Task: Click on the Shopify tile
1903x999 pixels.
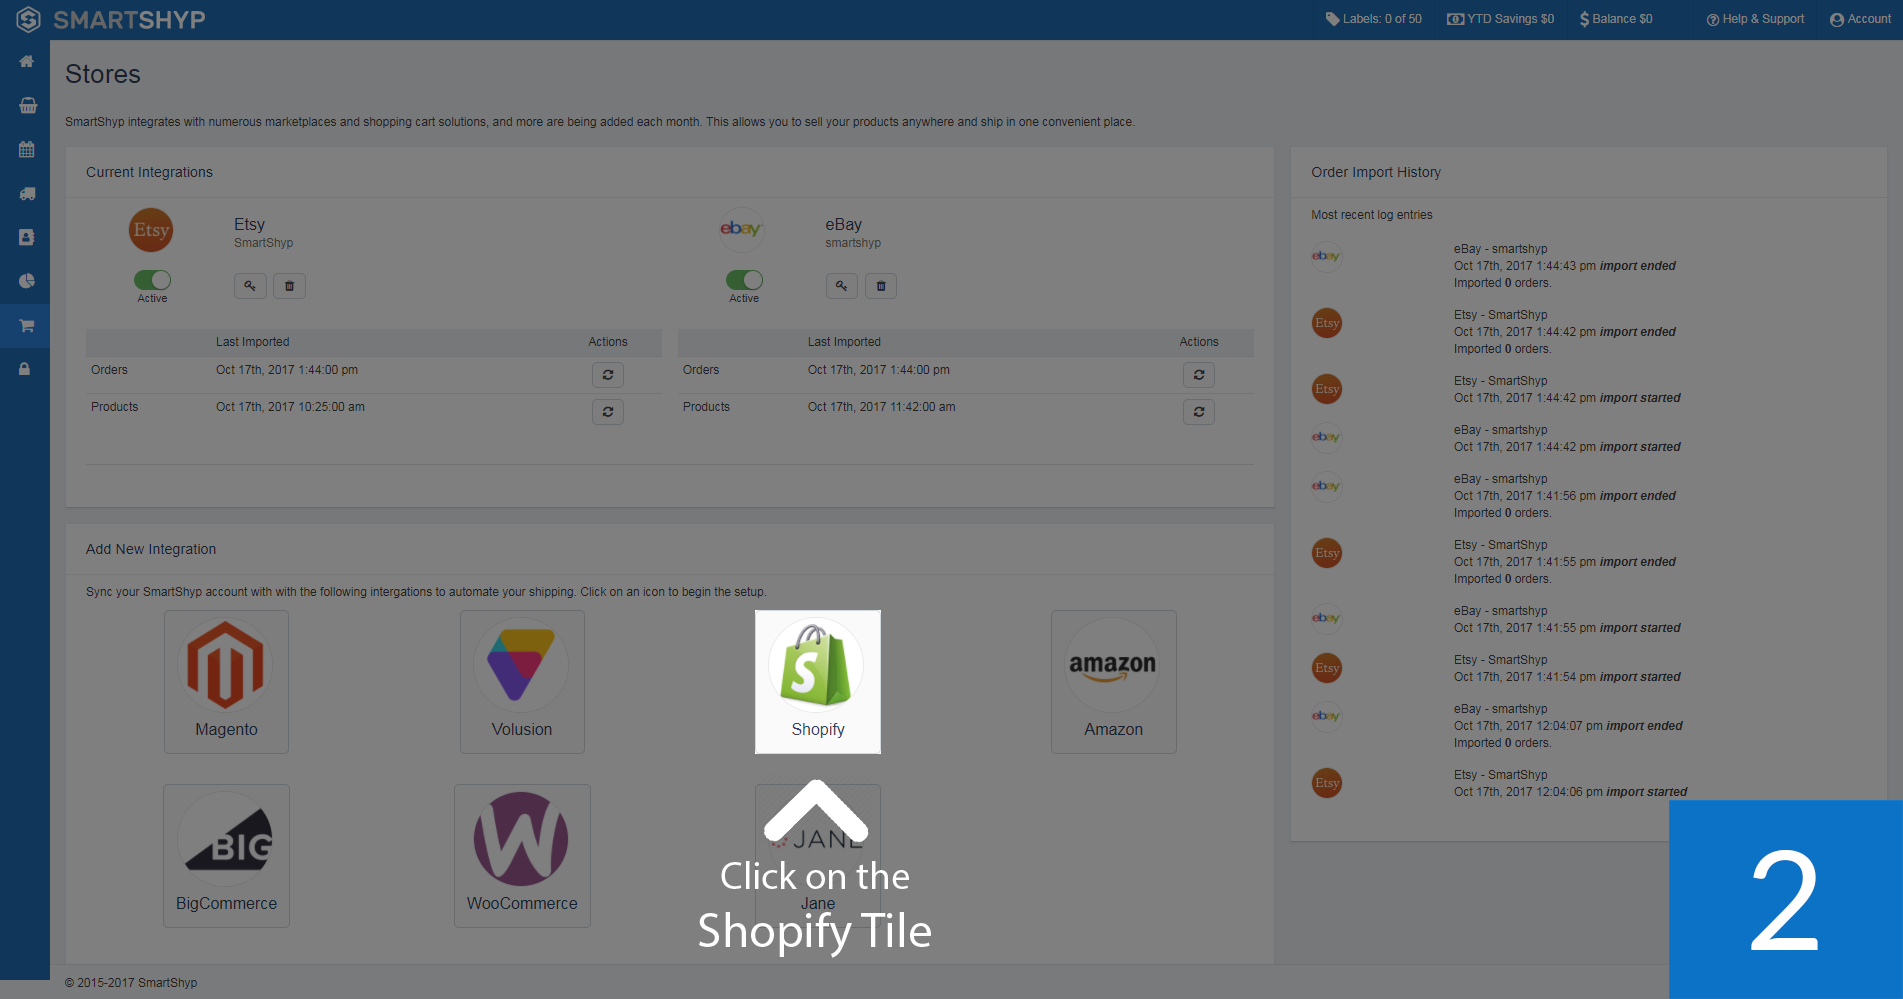Action: 818,682
